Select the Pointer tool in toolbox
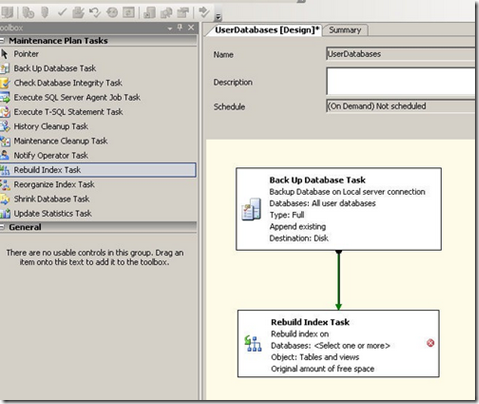Image resolution: width=479 pixels, height=404 pixels. (98, 54)
